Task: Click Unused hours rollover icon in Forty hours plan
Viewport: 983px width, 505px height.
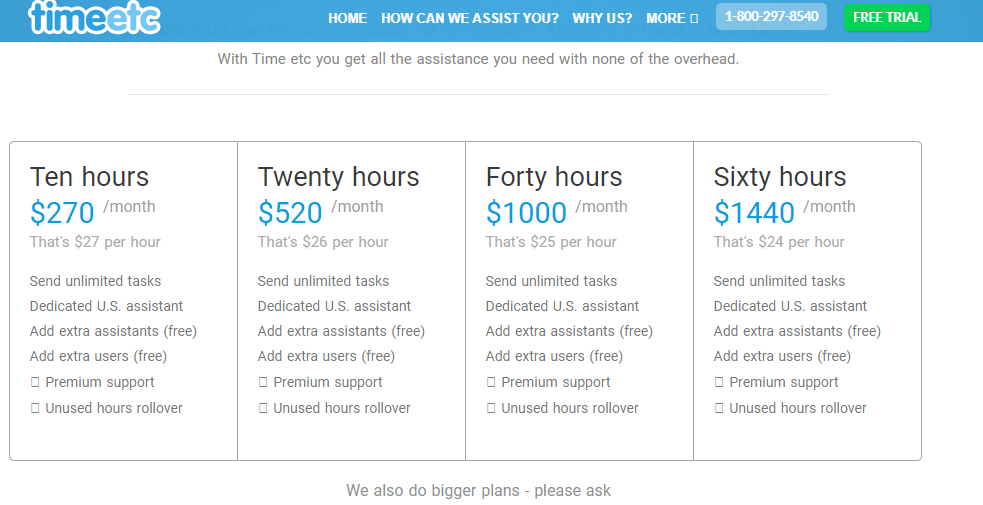Action: tap(491, 408)
